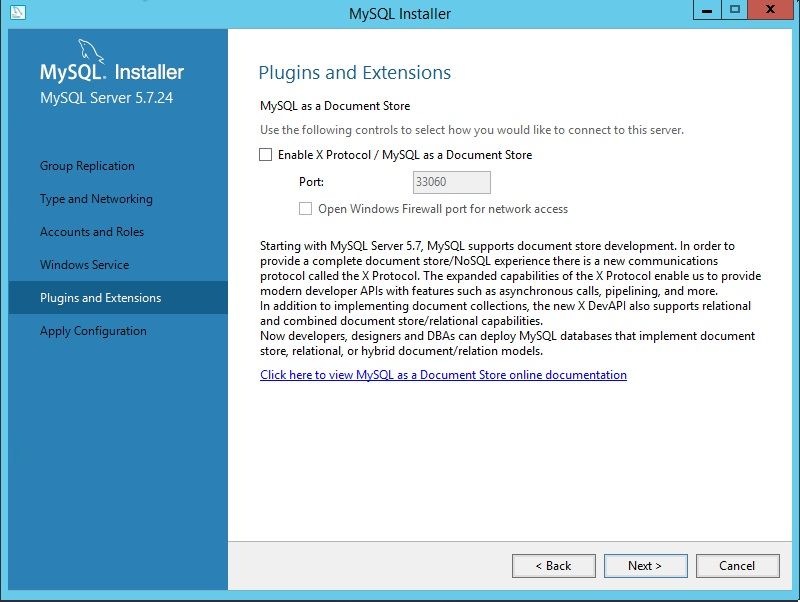The width and height of the screenshot is (800, 602).
Task: Close the MySQL Installer window
Action: (x=770, y=10)
